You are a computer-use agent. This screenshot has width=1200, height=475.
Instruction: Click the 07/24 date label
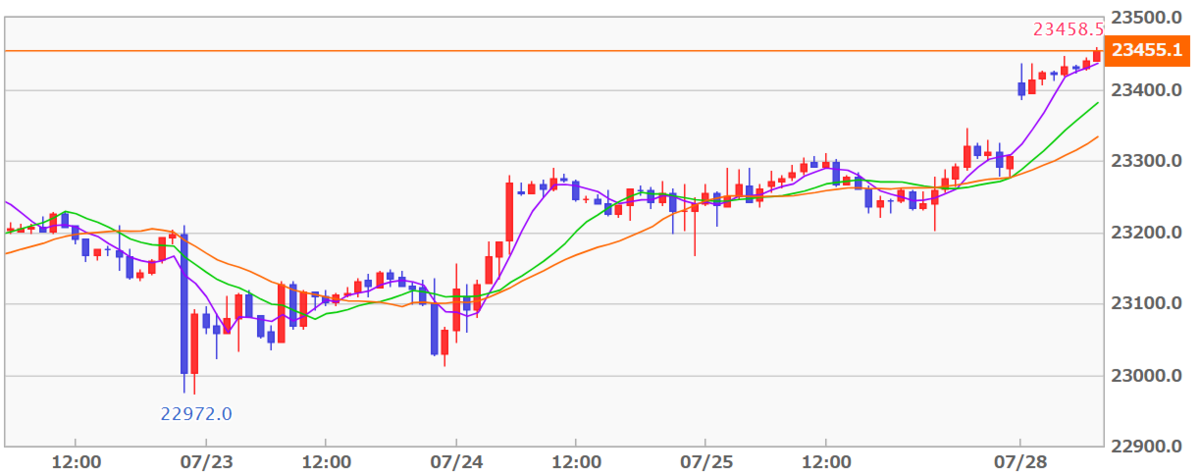[456, 462]
